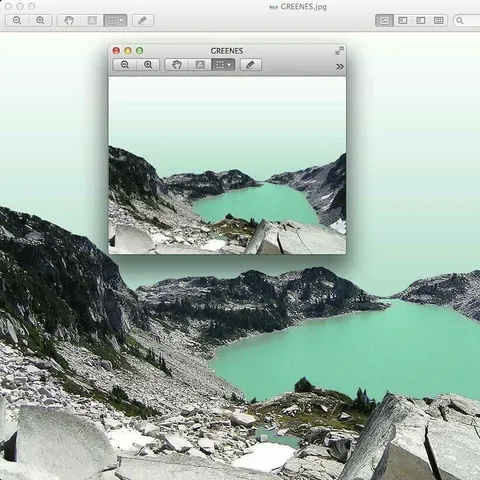Zoom out in the outer GREENES.jpg window toolbar
480x480 pixels.
coord(17,20)
